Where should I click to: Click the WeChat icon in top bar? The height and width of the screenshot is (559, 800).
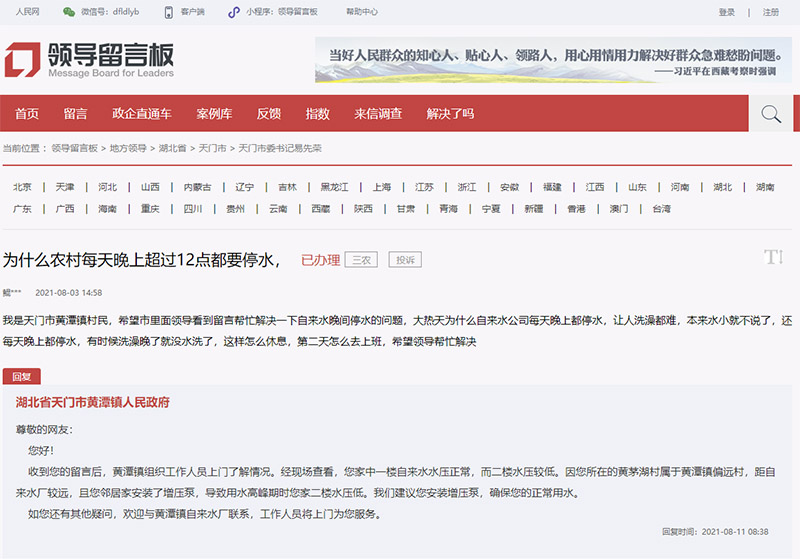(x=68, y=13)
